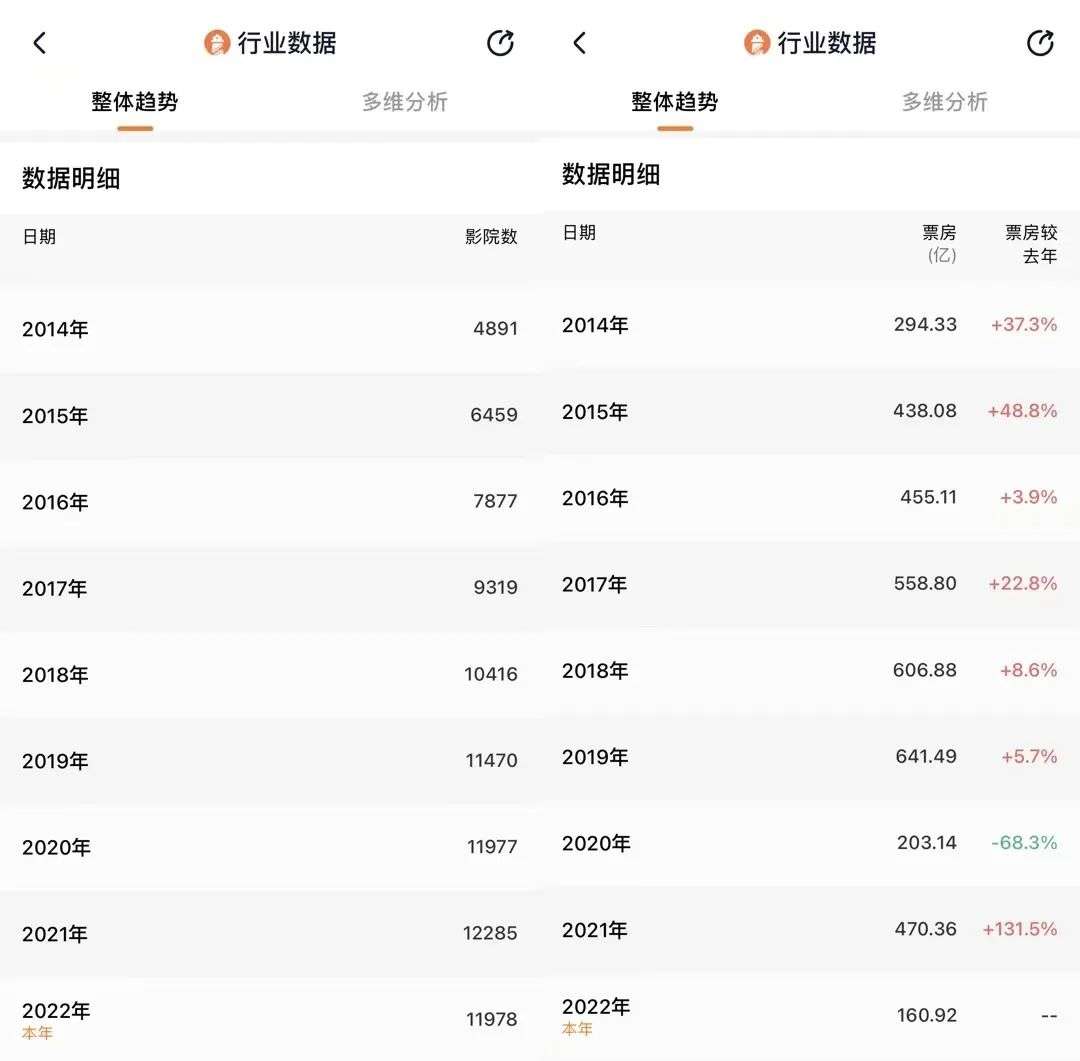Select the 2020年 row showing 203.14 box office
1080x1061 pixels.
(810, 843)
